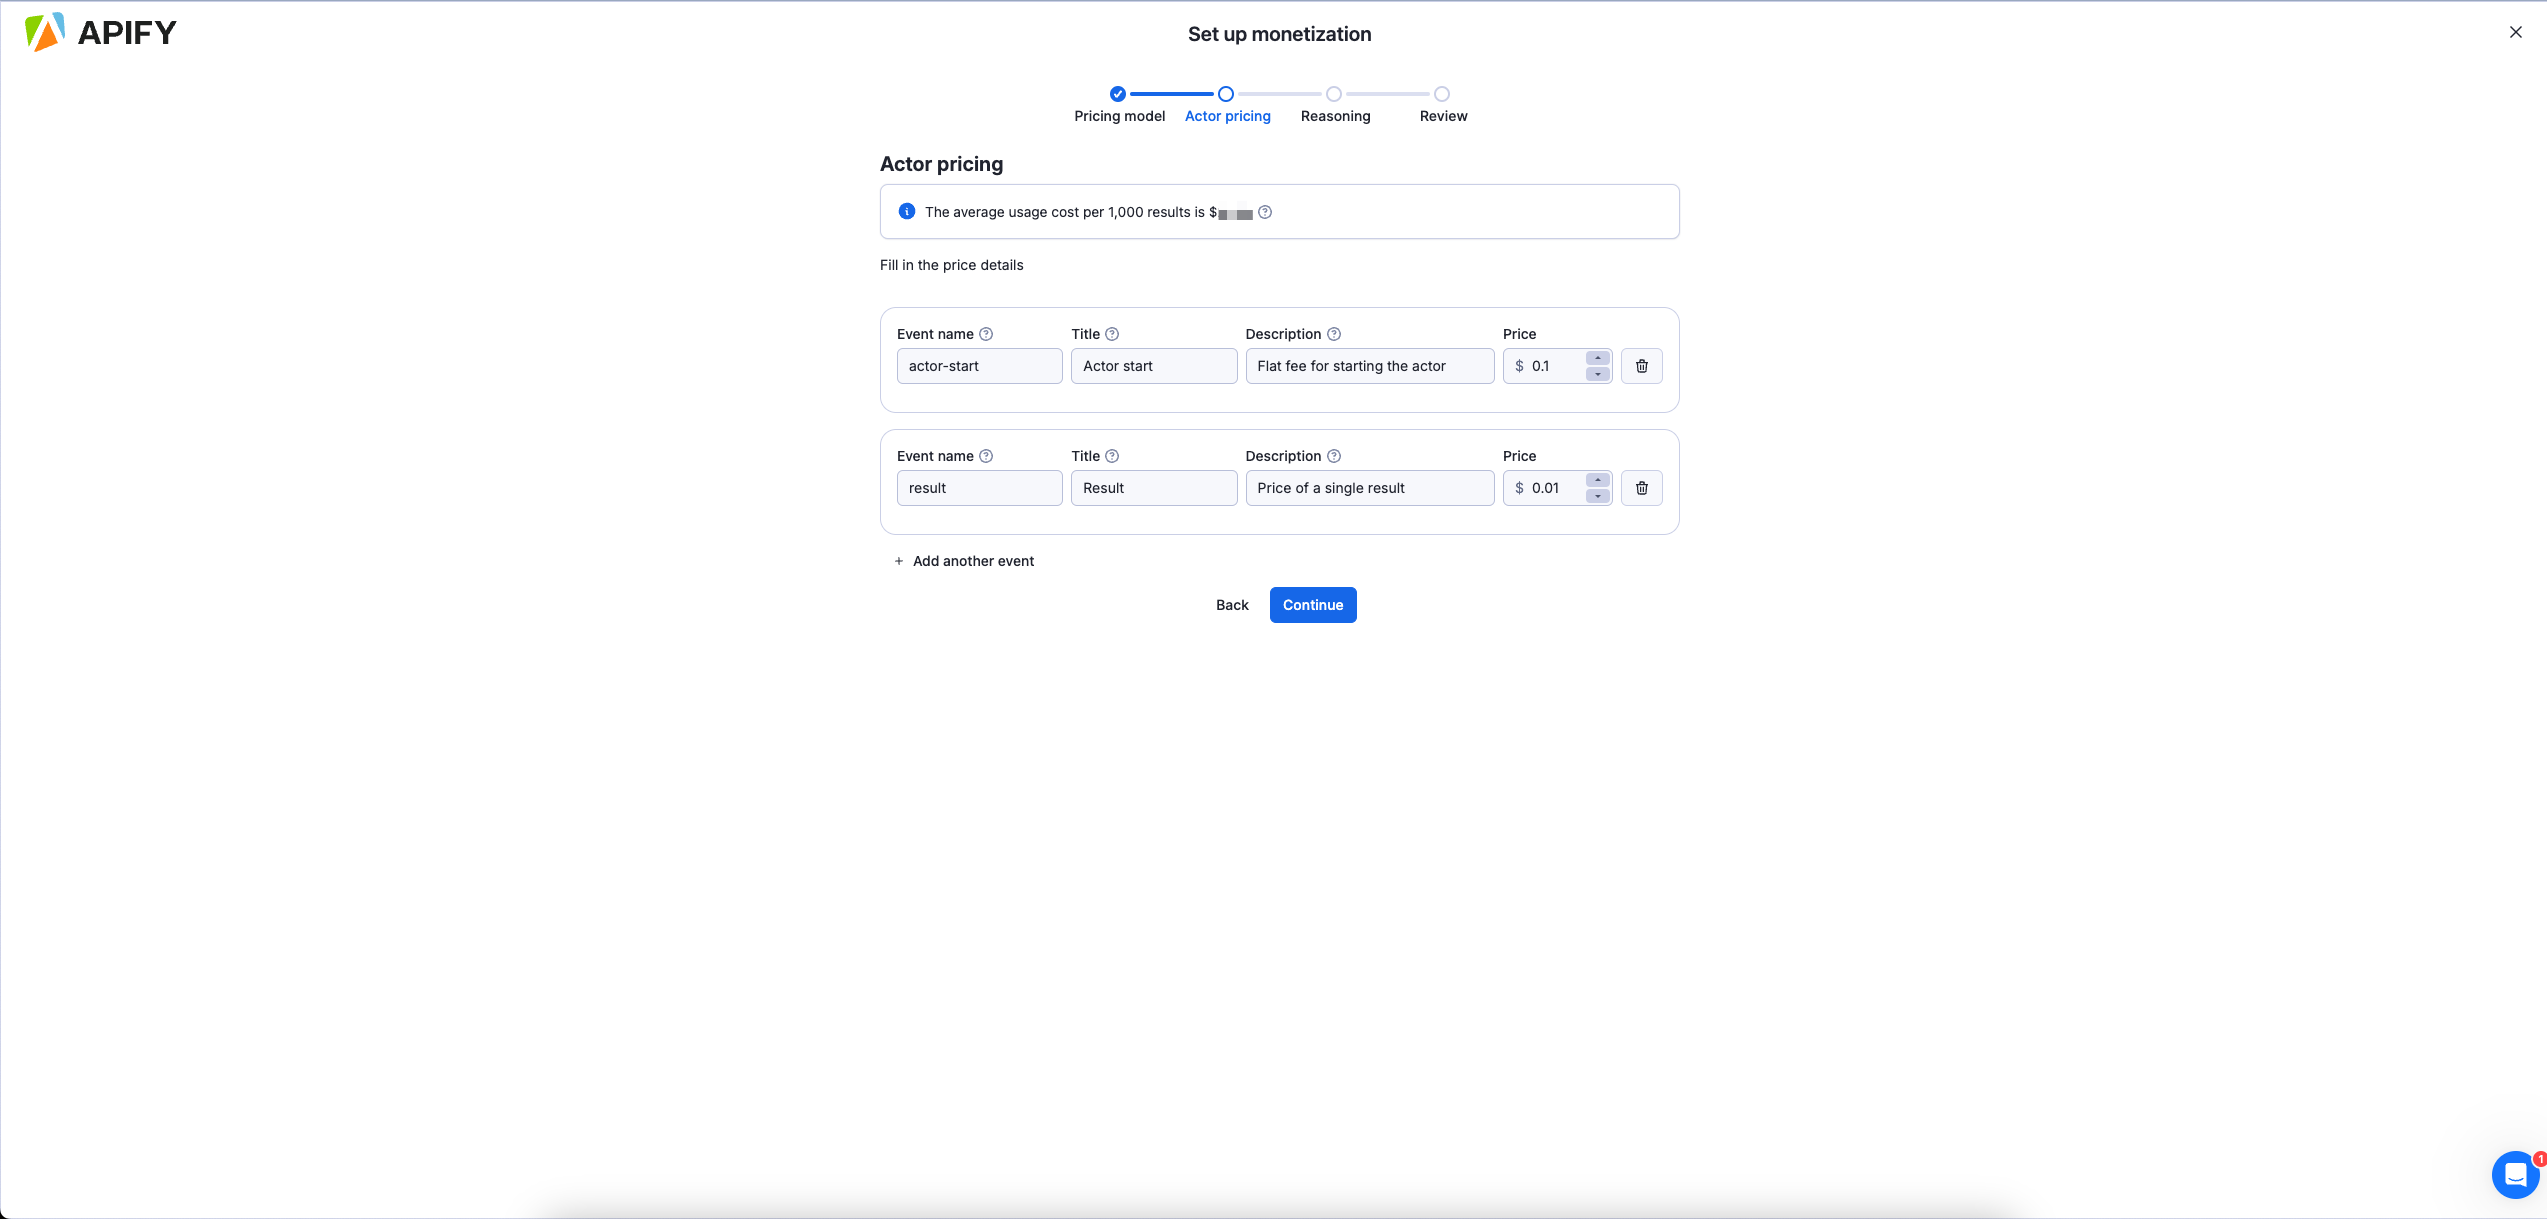Open the help tooltip next to average usage cost
Viewport: 2547px width, 1219px height.
[x=1264, y=212]
